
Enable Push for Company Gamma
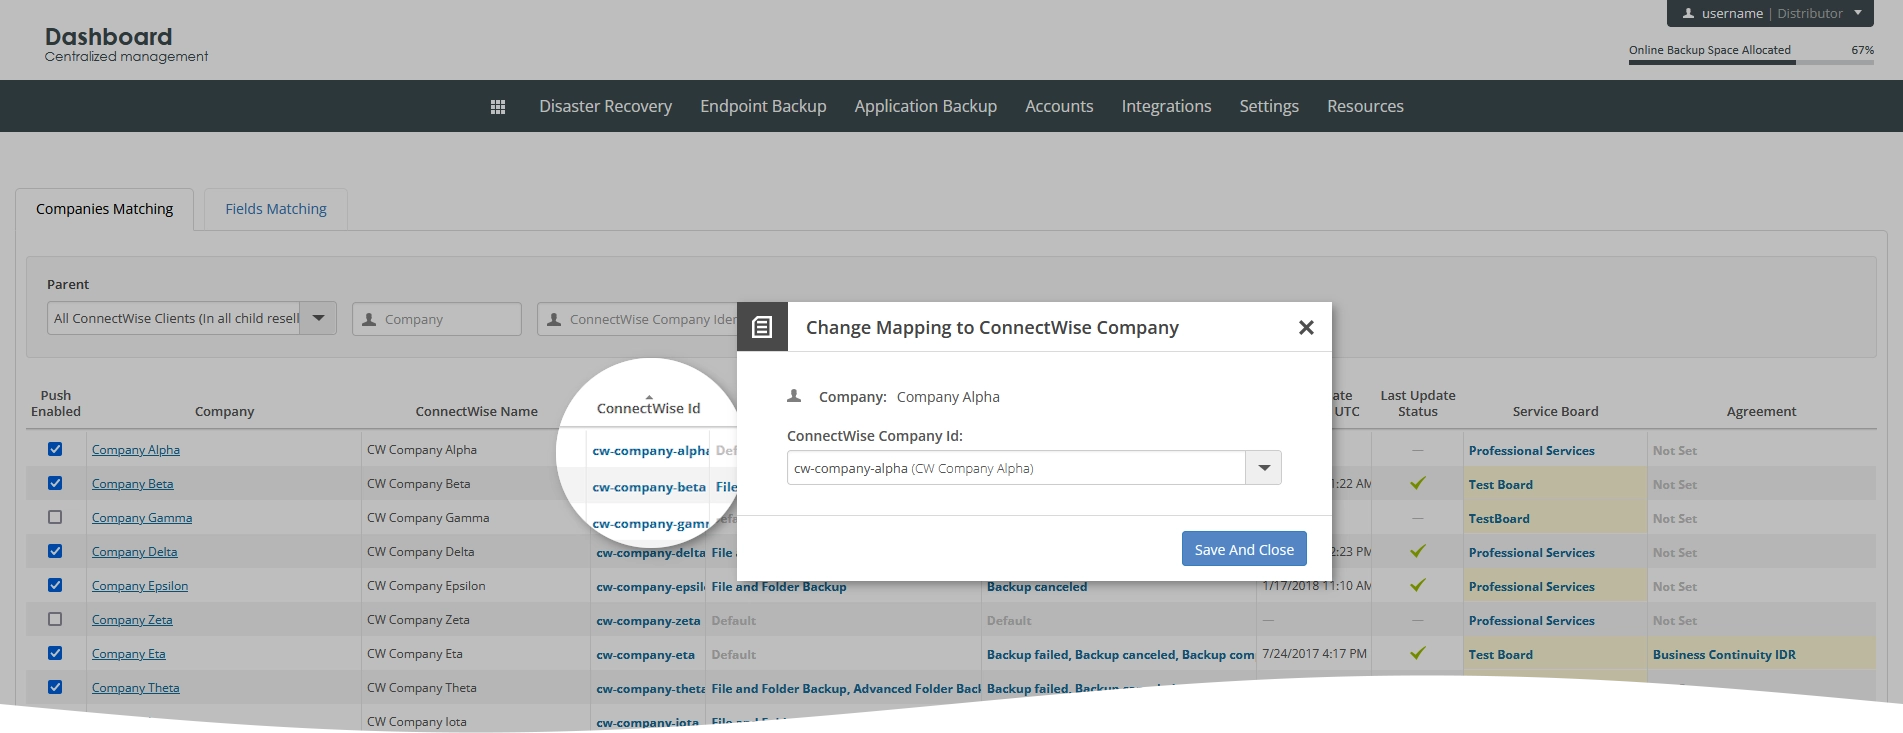[x=55, y=517]
